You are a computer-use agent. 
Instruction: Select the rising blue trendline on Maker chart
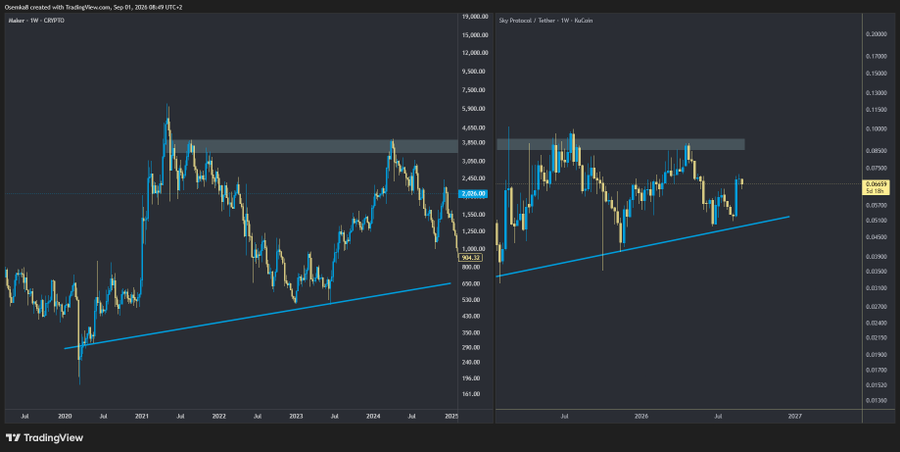[257, 315]
